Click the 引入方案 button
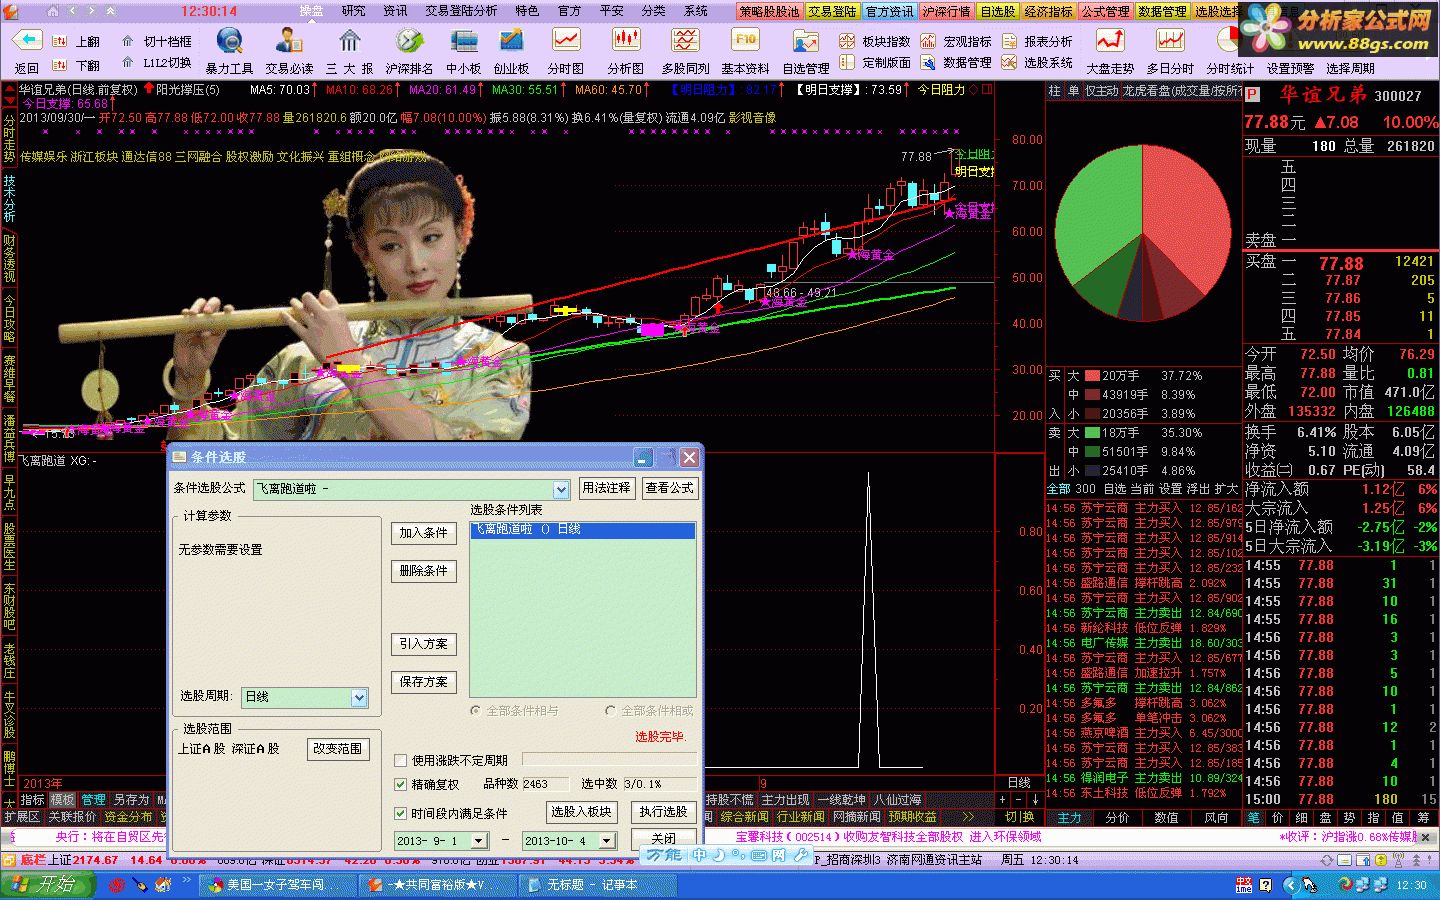Screen dimensions: 1440x900 click(424, 644)
